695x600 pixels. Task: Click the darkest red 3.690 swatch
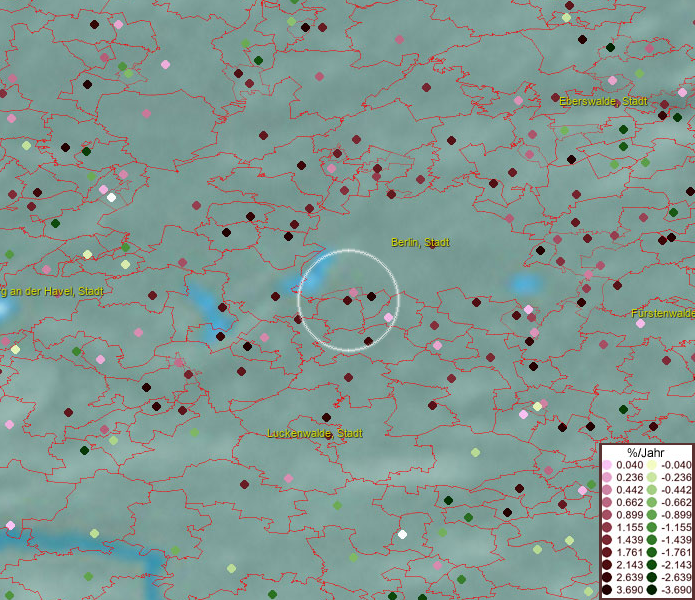coord(607,590)
